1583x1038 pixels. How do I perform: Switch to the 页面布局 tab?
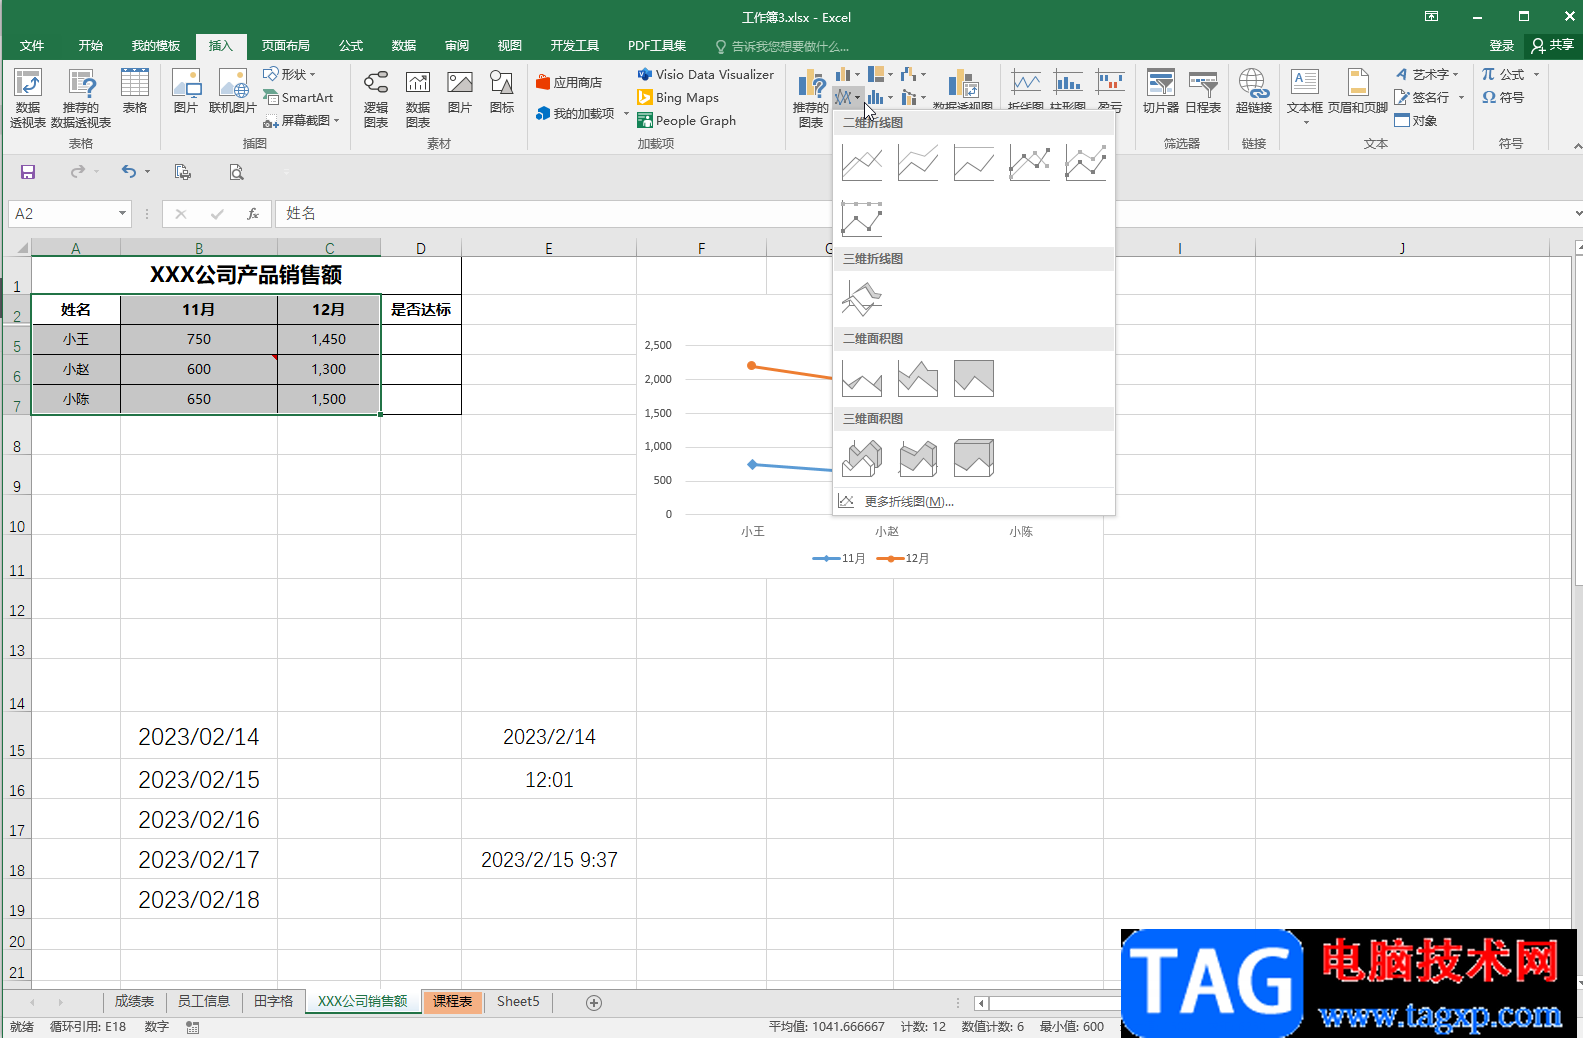(x=286, y=46)
